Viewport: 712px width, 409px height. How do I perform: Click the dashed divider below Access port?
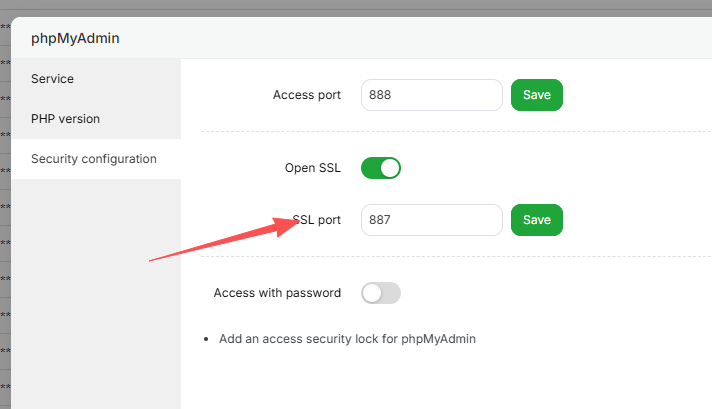click(450, 131)
